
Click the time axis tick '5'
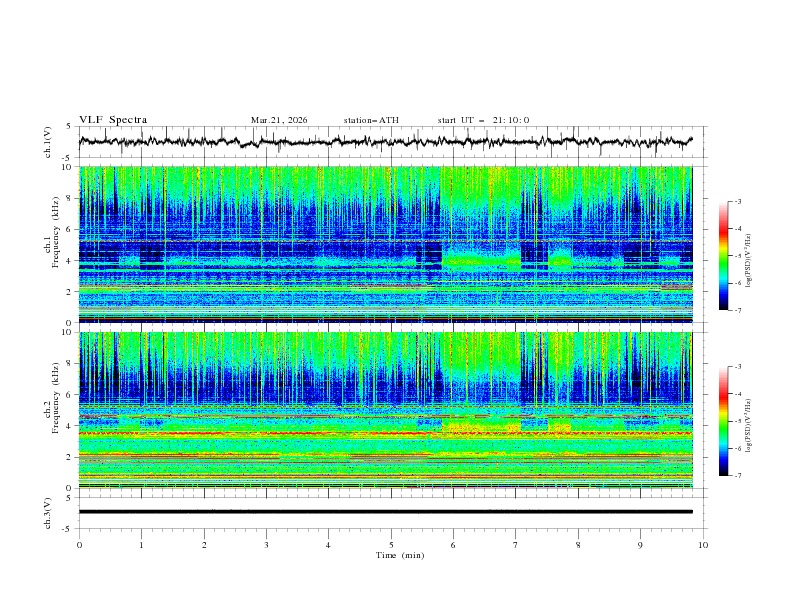tap(391, 545)
